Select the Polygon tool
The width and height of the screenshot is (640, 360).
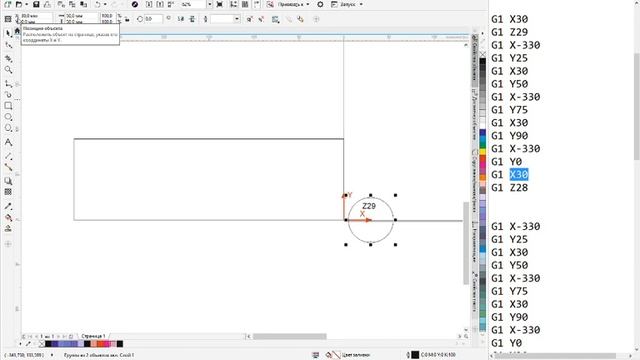[9, 129]
